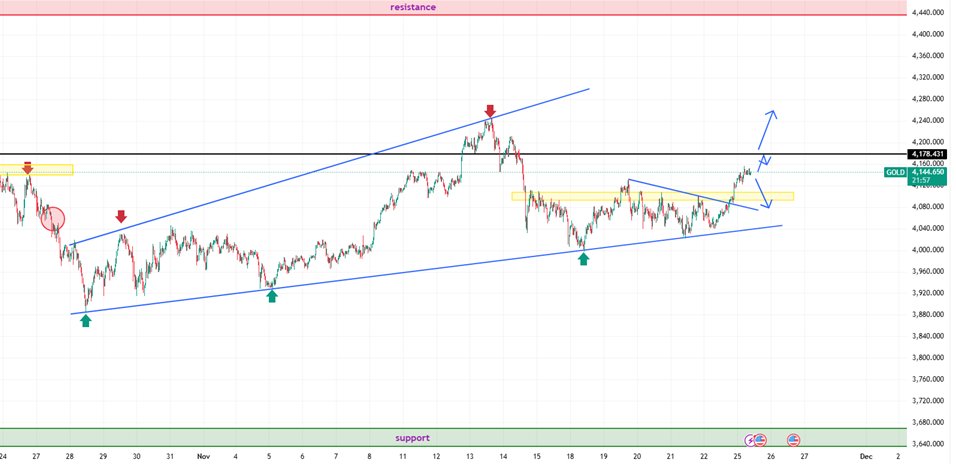Screen dimensions: 956x464
Task: Click the 4,200.000 price axis label
Action: [x=930, y=142]
